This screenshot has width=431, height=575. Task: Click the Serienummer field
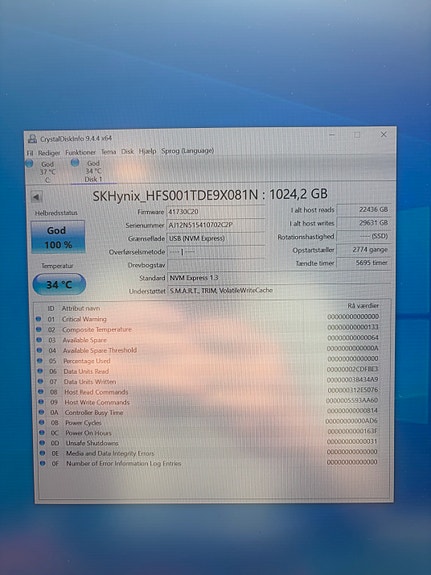point(216,225)
